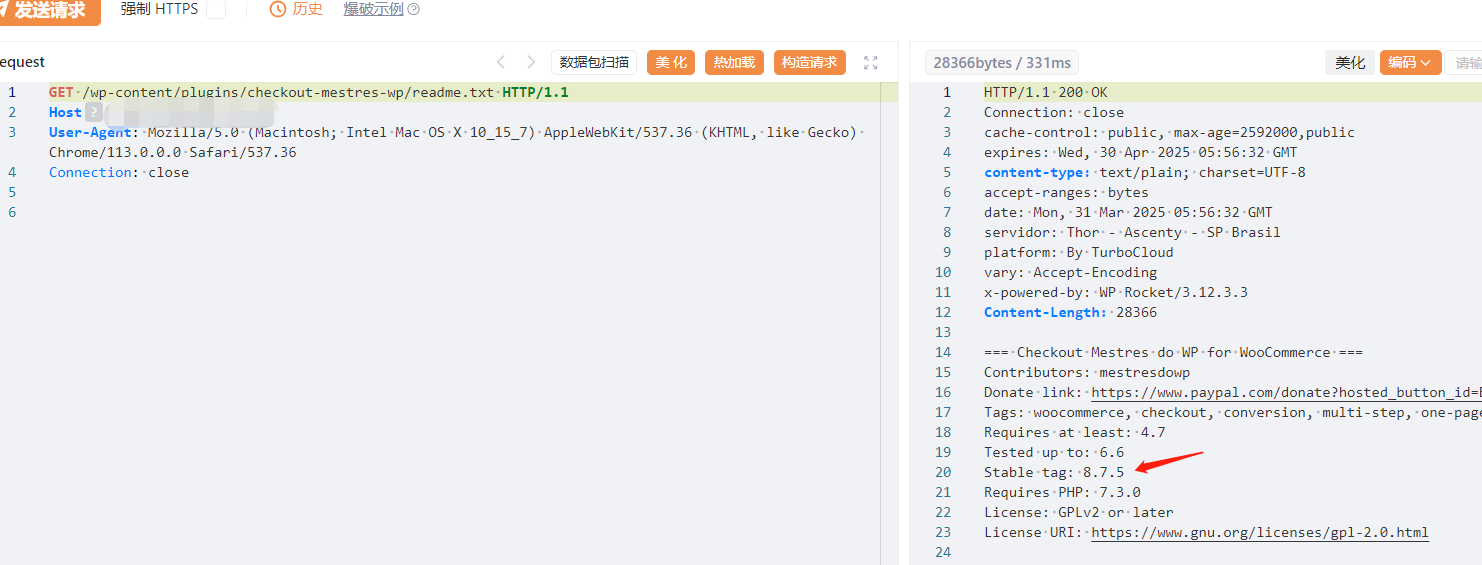
Task: Click the Content-Length: 28366 header
Action: (1070, 312)
